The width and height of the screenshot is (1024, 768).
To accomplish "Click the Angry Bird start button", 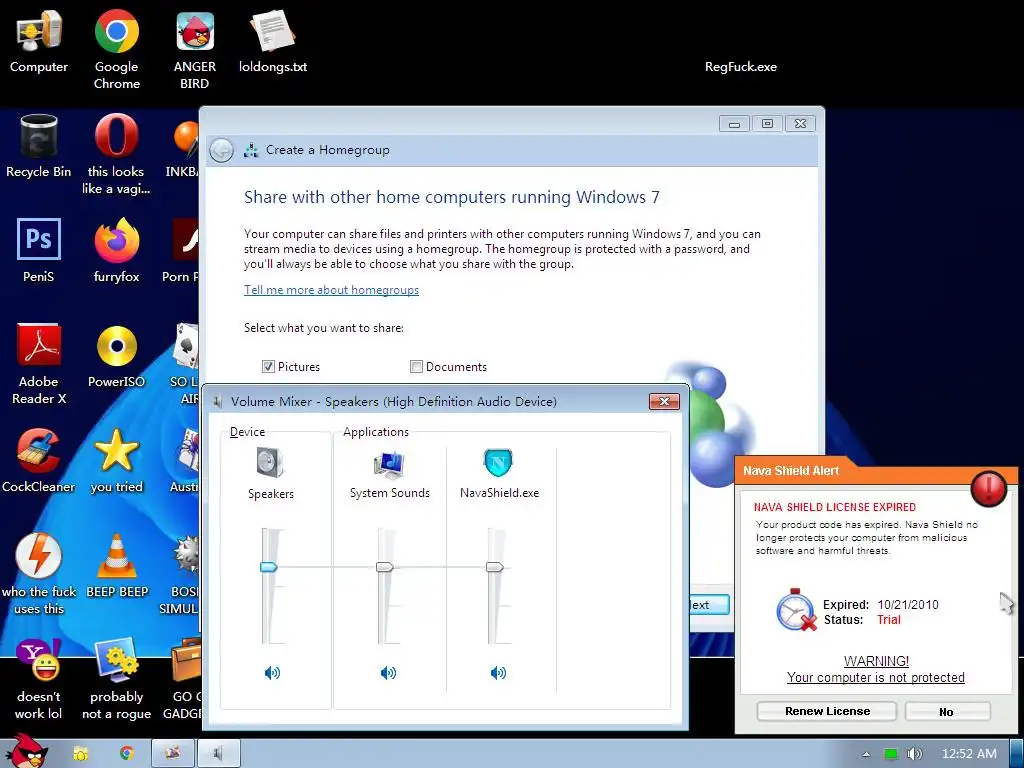I will (26, 751).
